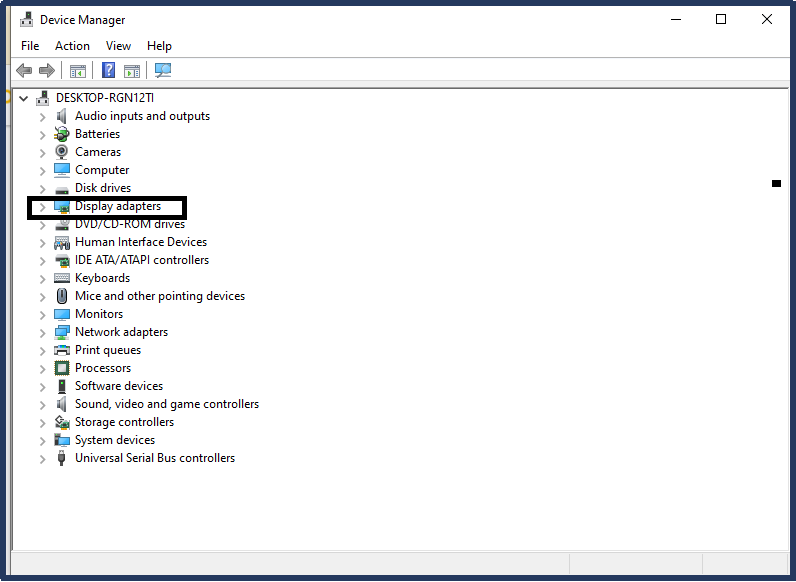Screen dimensions: 796x582
Task: Maximize the Device Manager window
Action: [721, 19]
